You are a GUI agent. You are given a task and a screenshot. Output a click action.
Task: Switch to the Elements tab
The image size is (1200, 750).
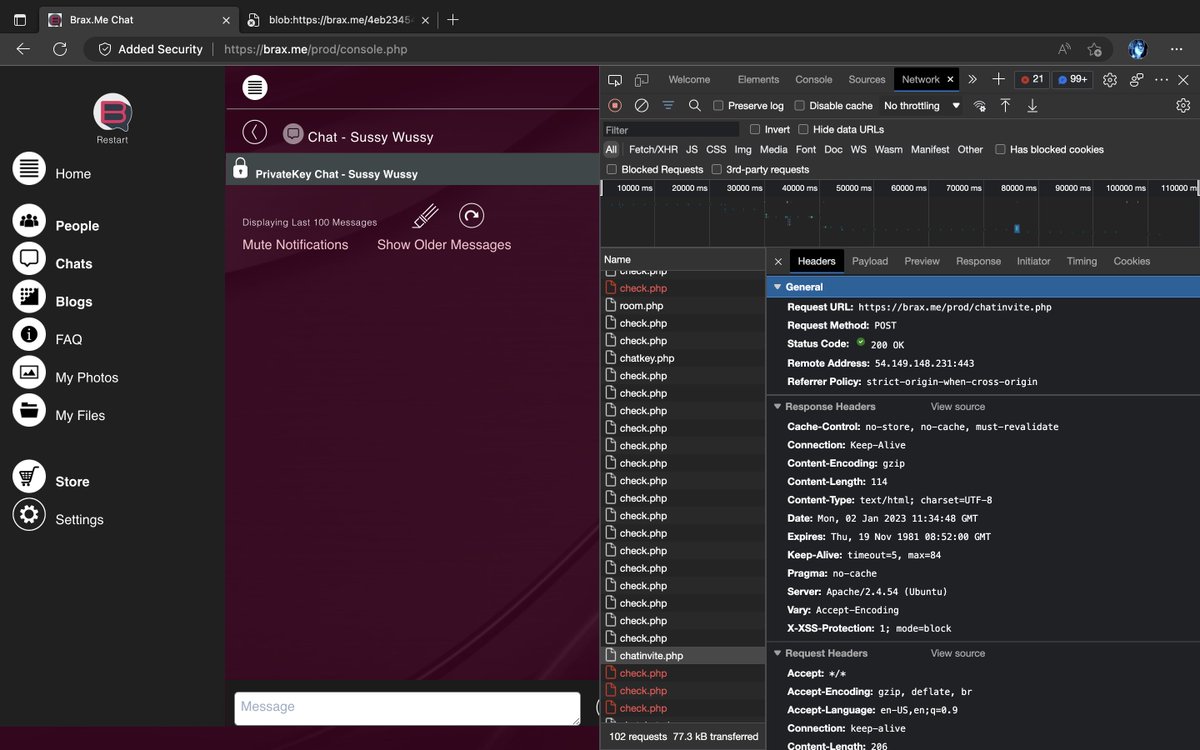pyautogui.click(x=758, y=80)
